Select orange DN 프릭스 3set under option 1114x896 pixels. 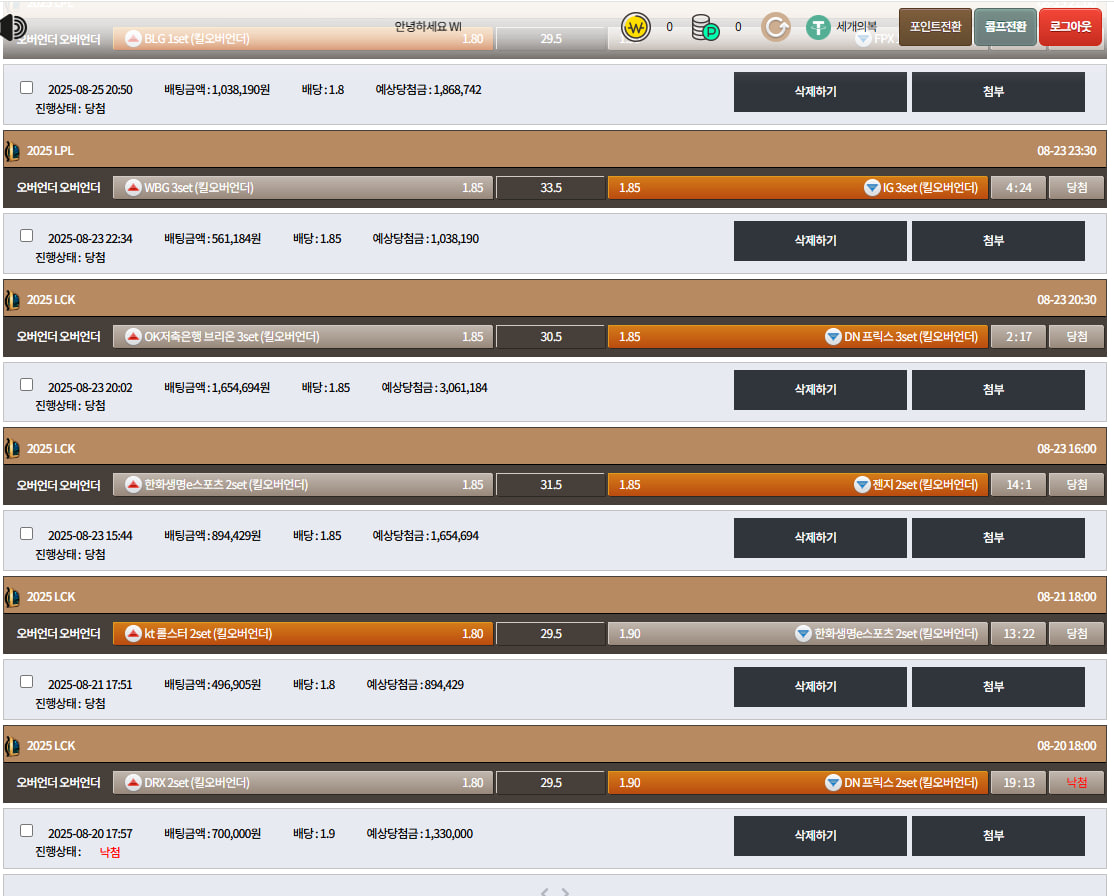click(x=797, y=337)
